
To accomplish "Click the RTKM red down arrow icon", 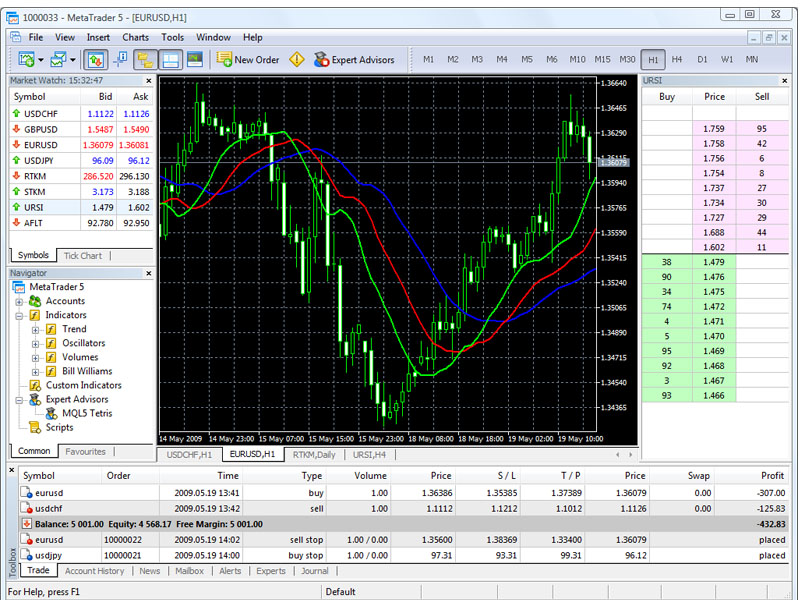I will pyautogui.click(x=16, y=176).
